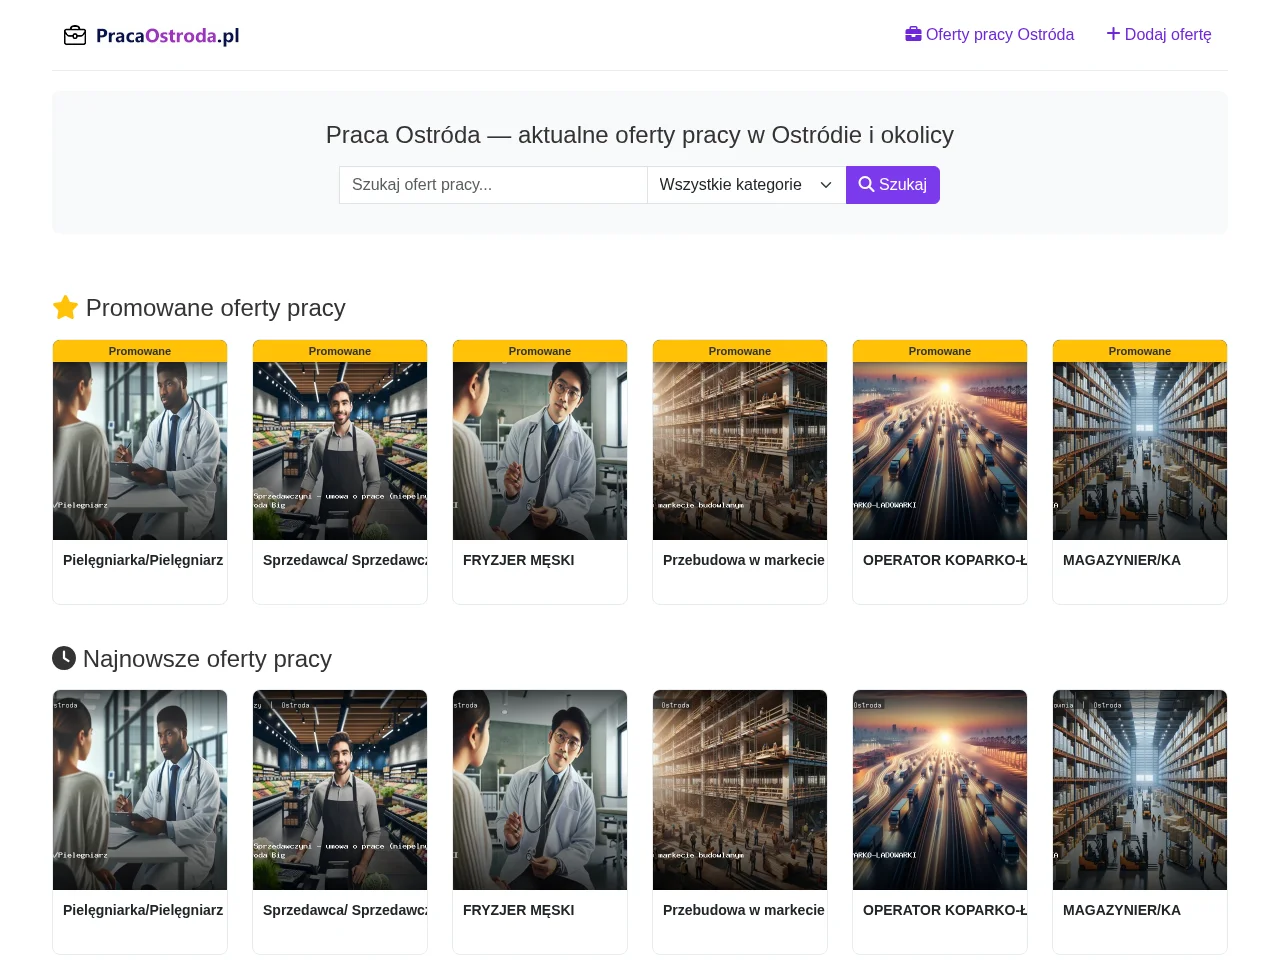Screen dimensions: 1280x960
Task: Open promoted MAGAZYNIER/KA image thumbnail
Action: pos(1140,451)
